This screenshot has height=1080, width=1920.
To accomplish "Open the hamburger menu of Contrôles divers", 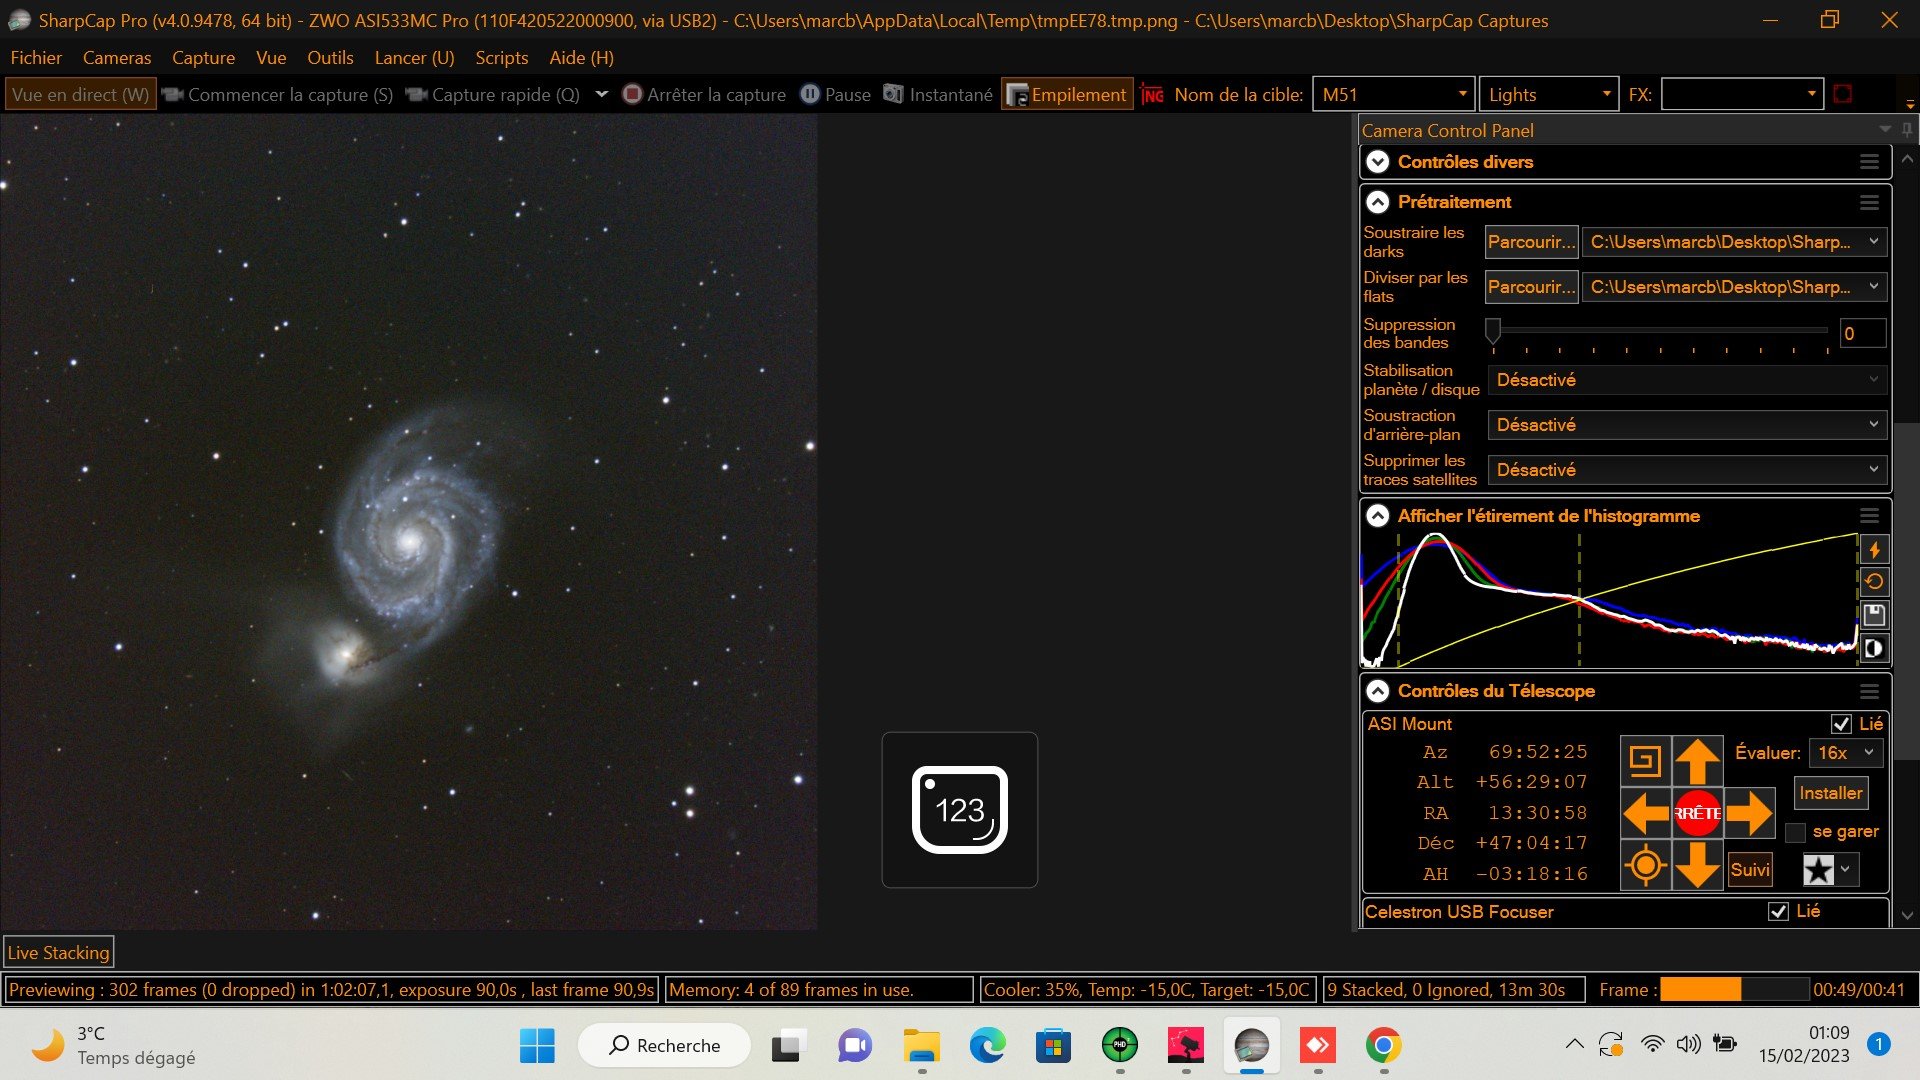I will (x=1869, y=162).
